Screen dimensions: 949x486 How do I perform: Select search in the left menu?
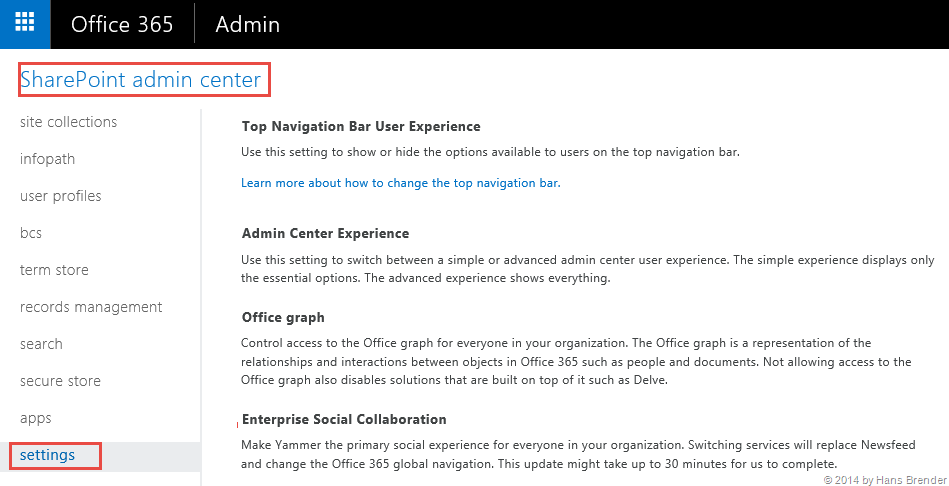click(41, 344)
